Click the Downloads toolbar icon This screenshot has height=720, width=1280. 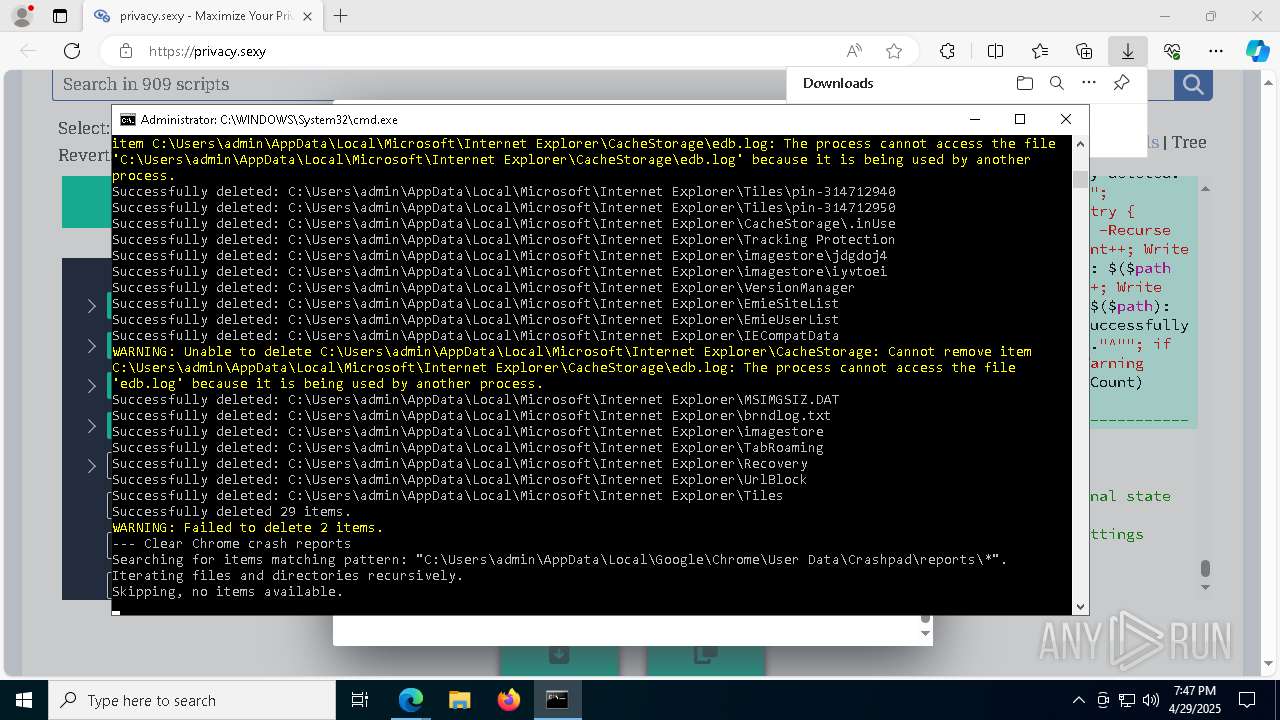pos(1128,51)
